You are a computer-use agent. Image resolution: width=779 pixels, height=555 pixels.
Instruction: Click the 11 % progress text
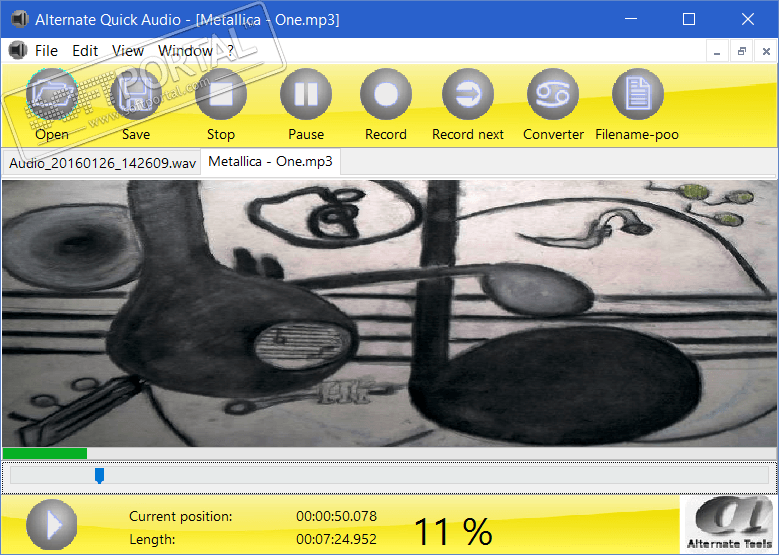pyautogui.click(x=453, y=532)
